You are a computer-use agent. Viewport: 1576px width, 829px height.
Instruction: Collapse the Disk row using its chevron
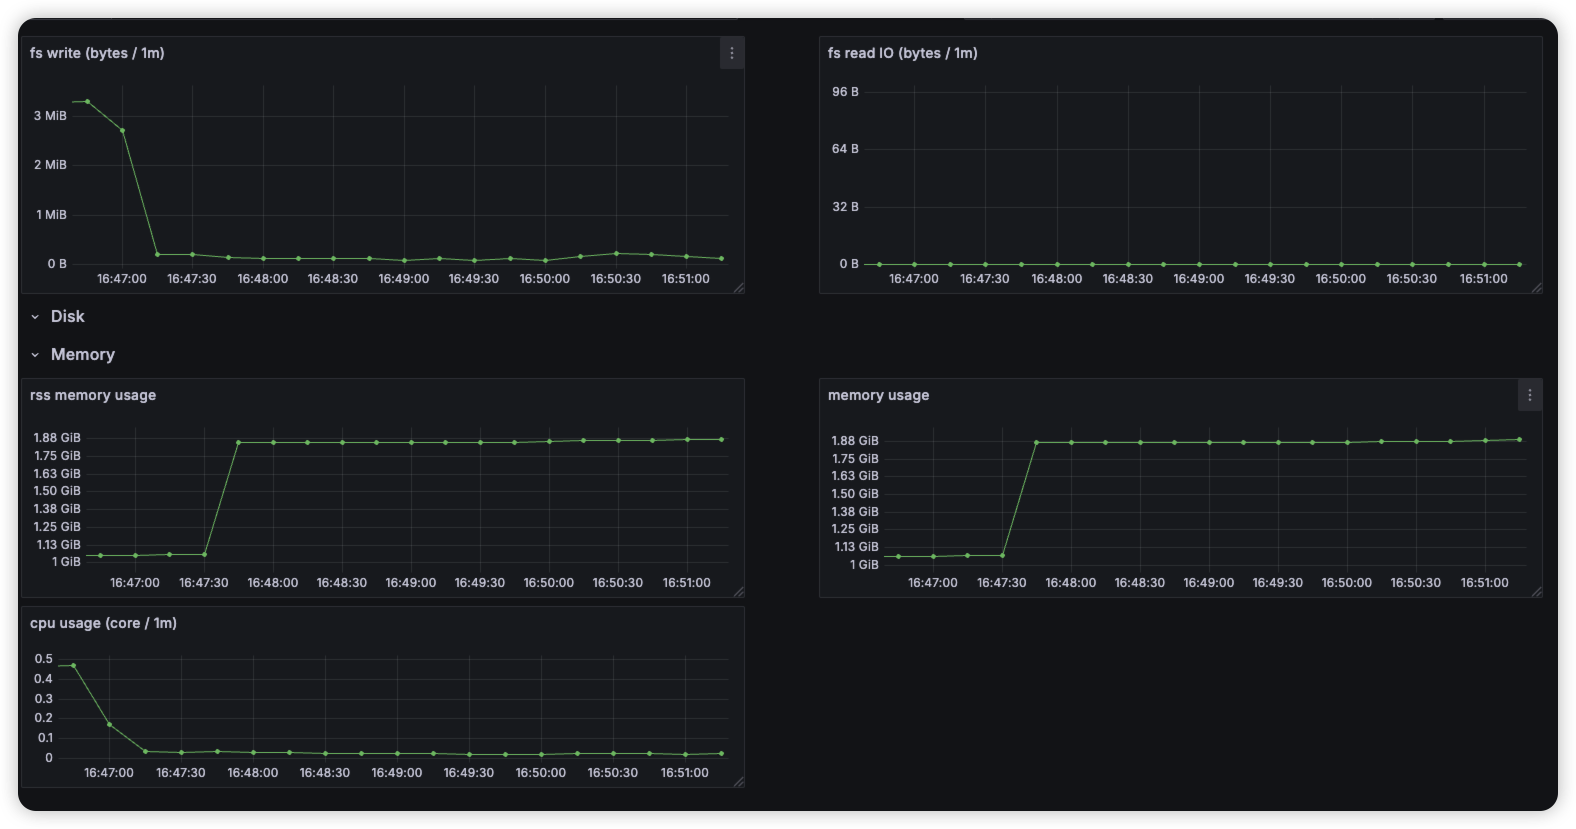[35, 317]
